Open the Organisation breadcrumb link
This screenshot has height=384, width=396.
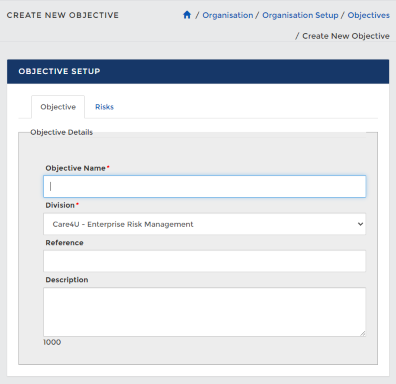[228, 15]
